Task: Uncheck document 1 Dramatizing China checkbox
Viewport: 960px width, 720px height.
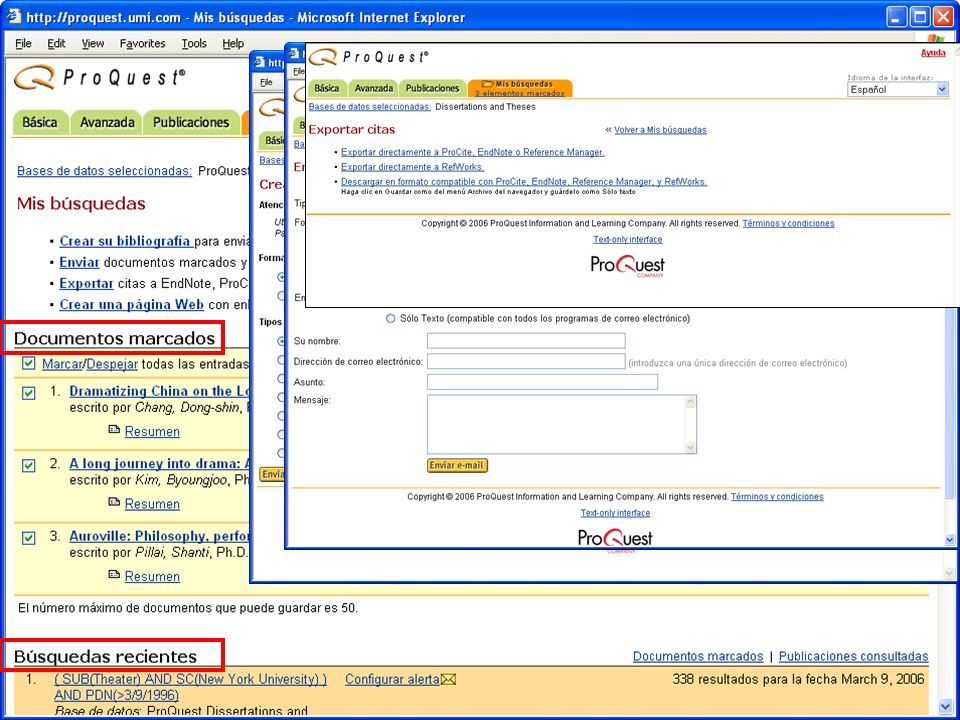Action: tap(28, 392)
